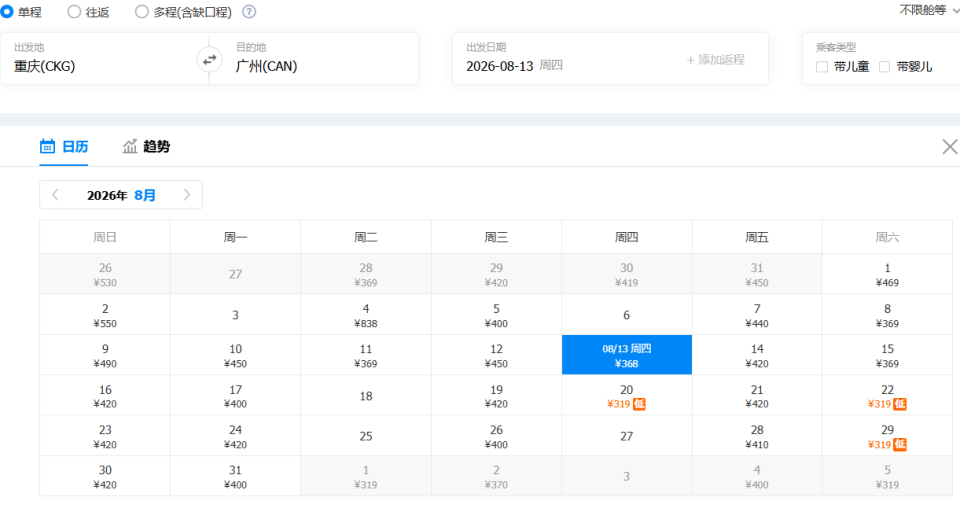Select July 28 priced ¥369
Image resolution: width=960 pixels, height=512 pixels.
click(x=366, y=274)
